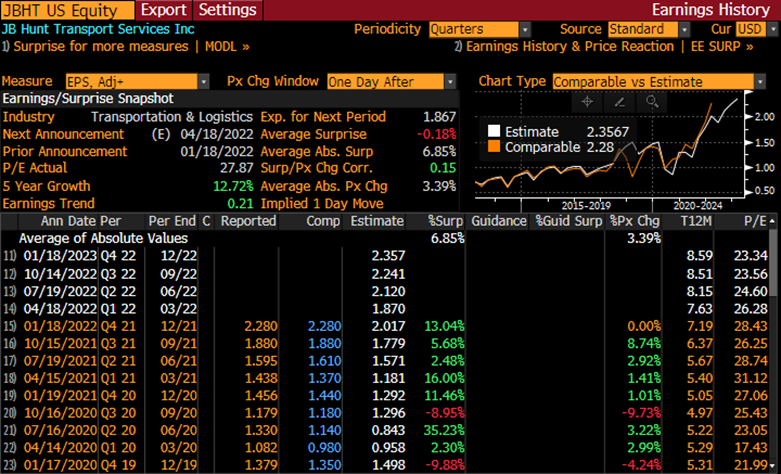Screen dimensions: 781x474
Task: Select row 14 dated 04/18/2022 in table
Action: 385,309
